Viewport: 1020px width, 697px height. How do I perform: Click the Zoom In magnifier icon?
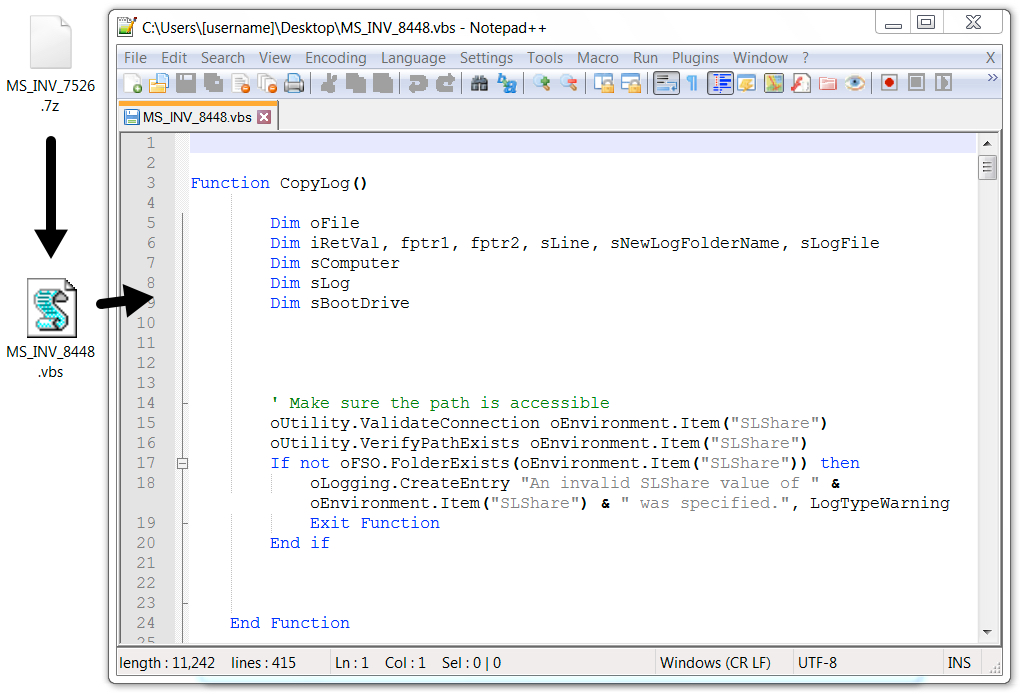pyautogui.click(x=541, y=83)
